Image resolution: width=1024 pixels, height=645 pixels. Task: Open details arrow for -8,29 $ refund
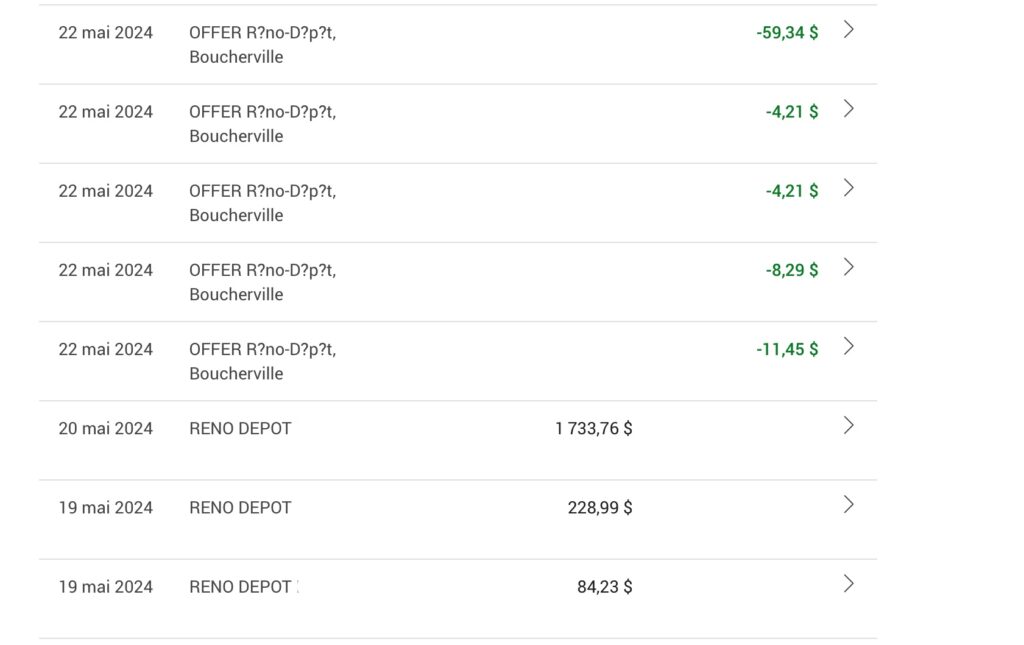click(848, 267)
